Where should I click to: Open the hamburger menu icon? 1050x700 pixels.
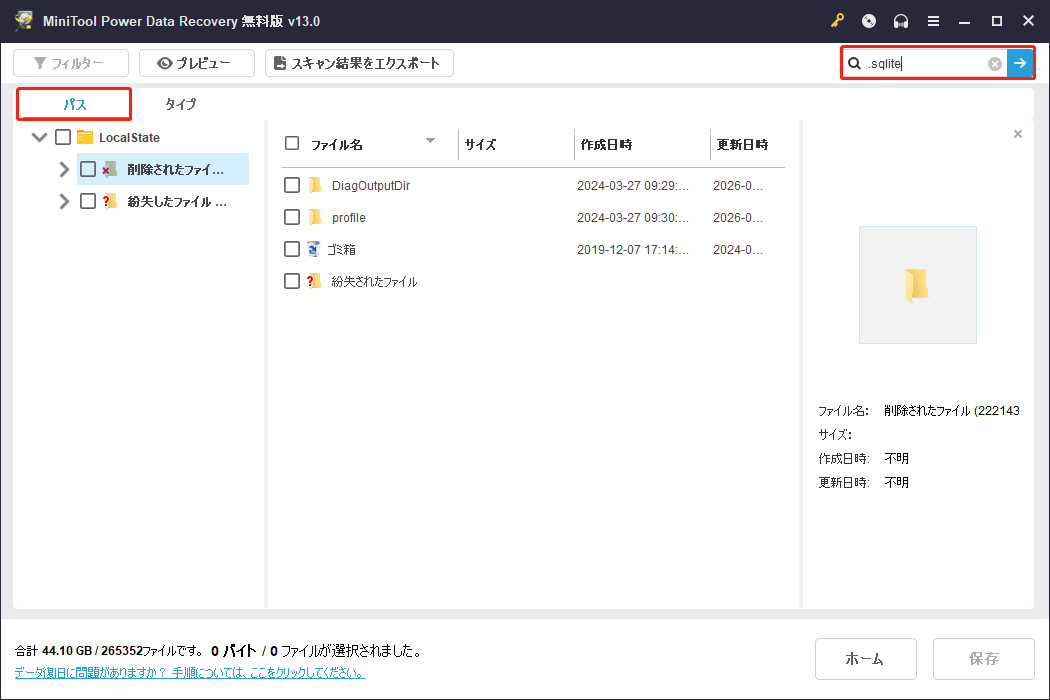coord(933,21)
